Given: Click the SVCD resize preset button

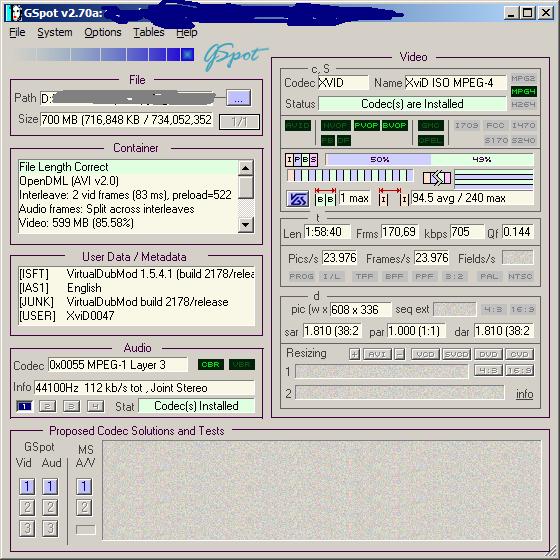Looking at the screenshot, I should pos(456,354).
